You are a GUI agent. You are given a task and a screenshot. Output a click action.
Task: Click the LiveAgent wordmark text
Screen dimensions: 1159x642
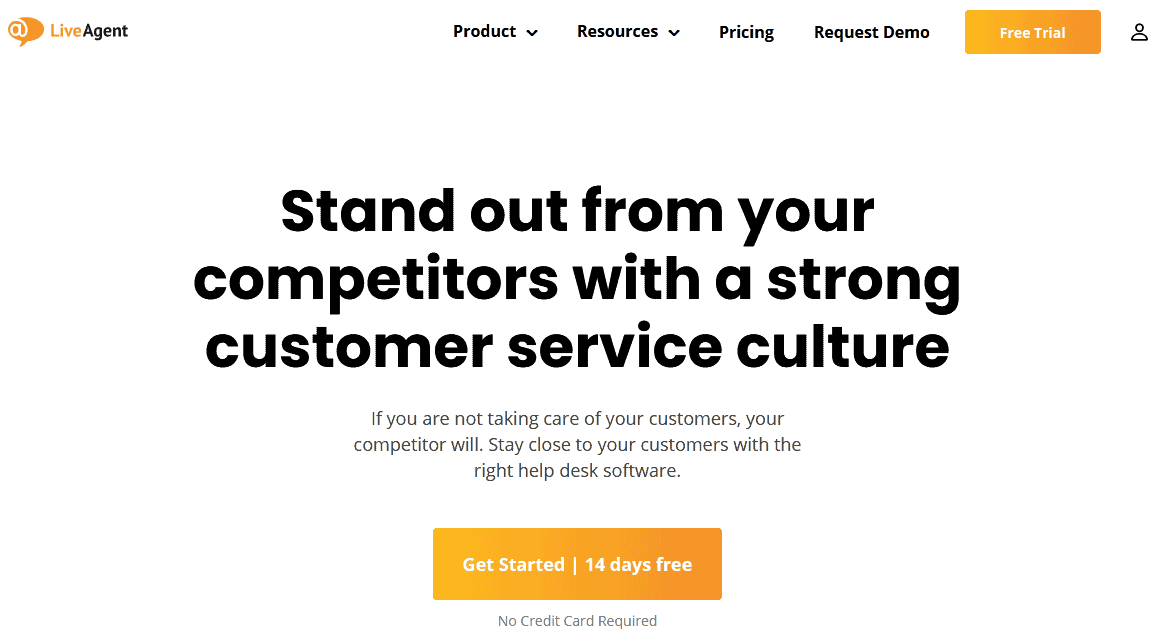point(89,31)
